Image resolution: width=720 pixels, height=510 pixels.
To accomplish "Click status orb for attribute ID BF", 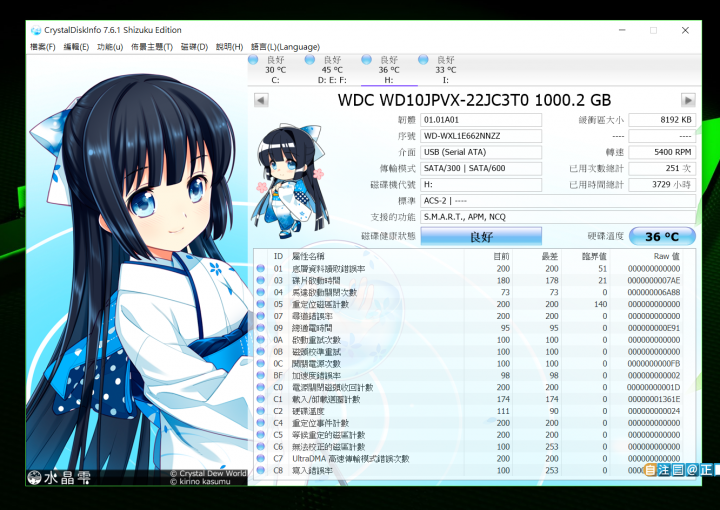I will click(x=261, y=375).
